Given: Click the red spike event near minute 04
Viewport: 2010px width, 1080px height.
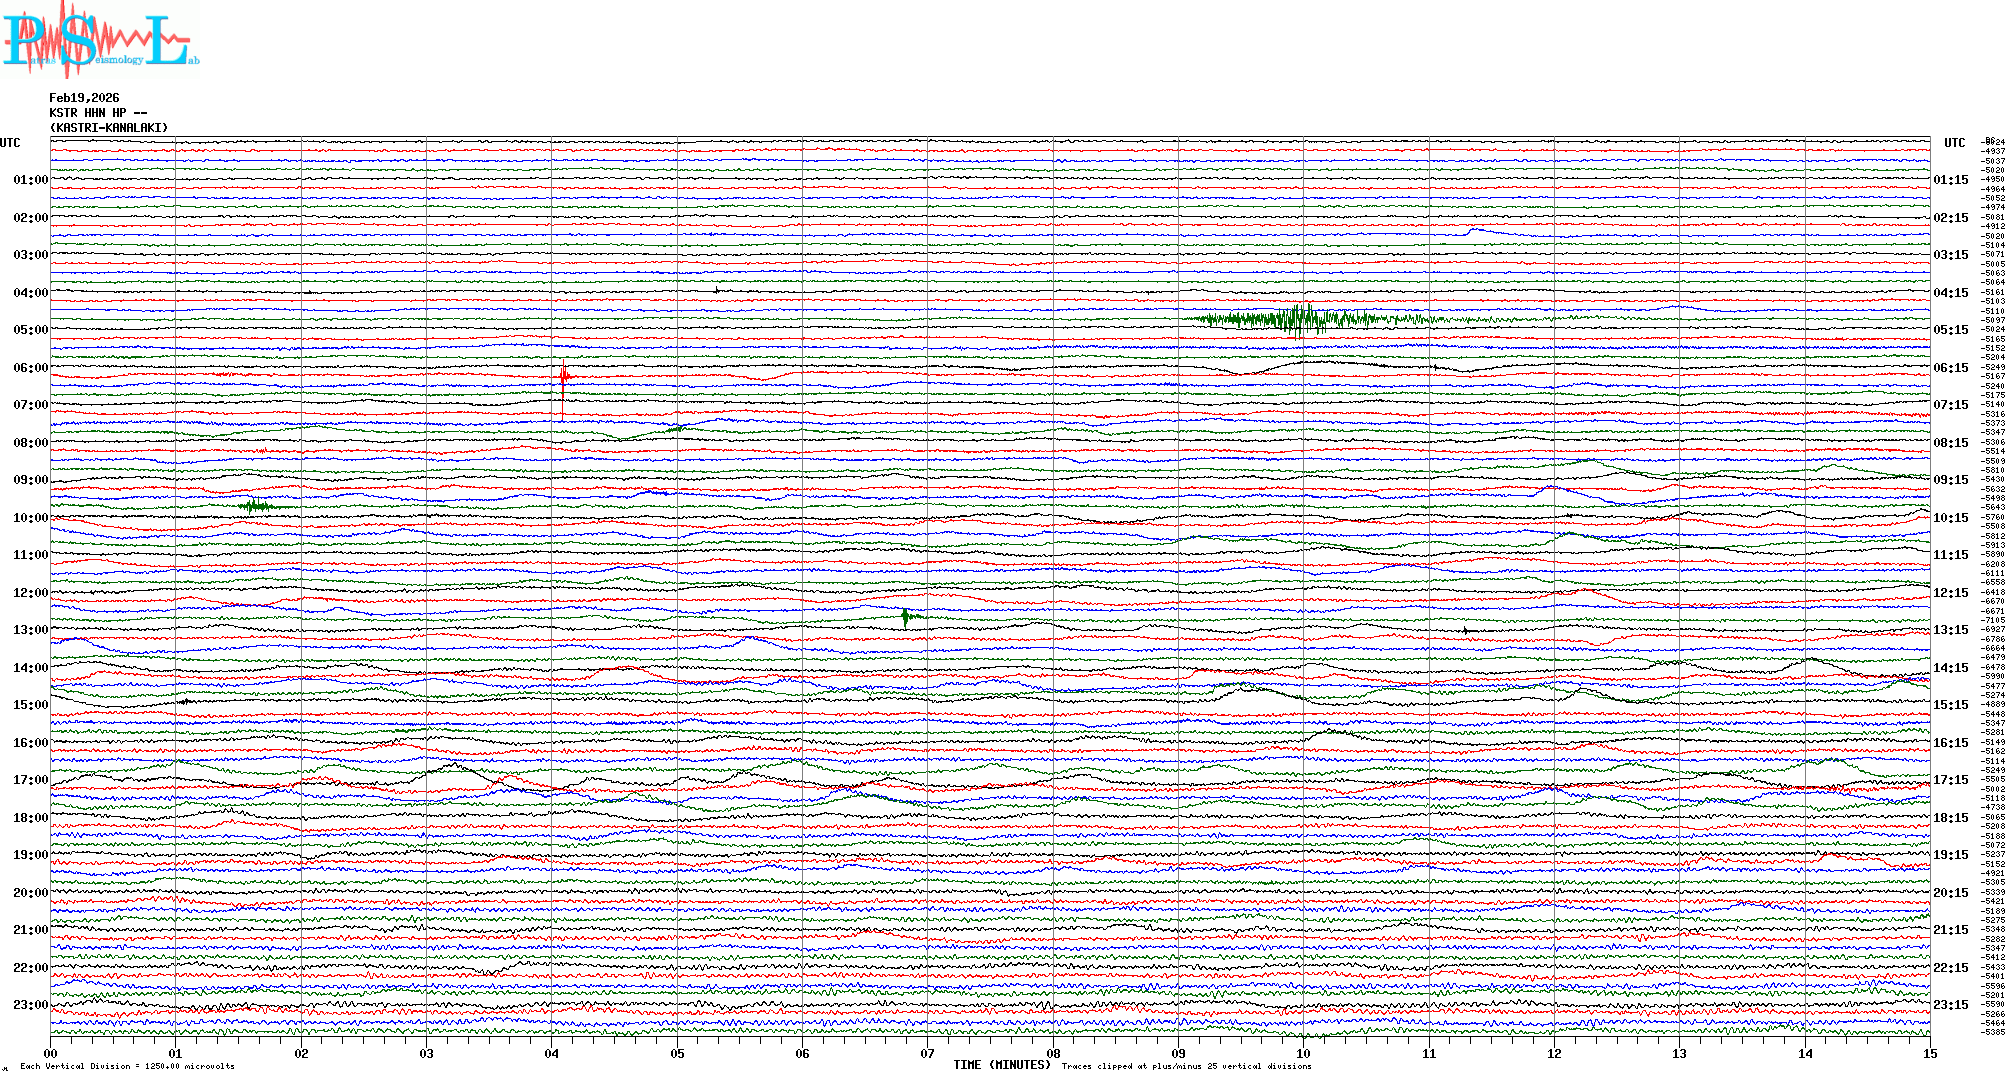Looking at the screenshot, I should pyautogui.click(x=564, y=377).
